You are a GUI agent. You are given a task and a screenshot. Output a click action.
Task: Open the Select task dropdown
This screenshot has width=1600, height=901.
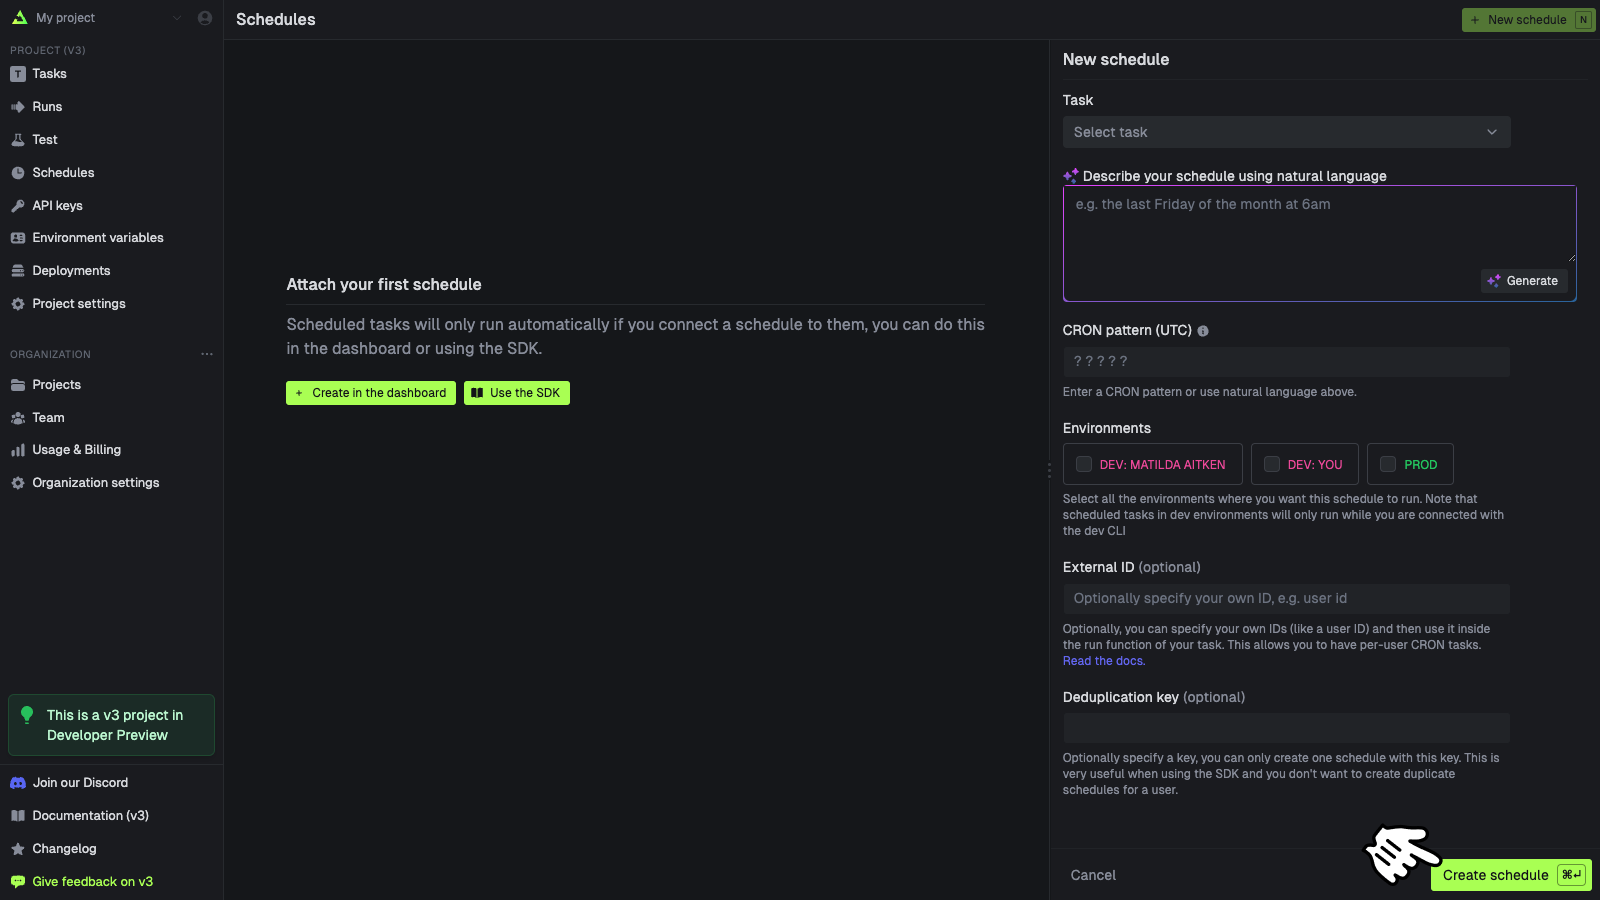click(x=1286, y=131)
